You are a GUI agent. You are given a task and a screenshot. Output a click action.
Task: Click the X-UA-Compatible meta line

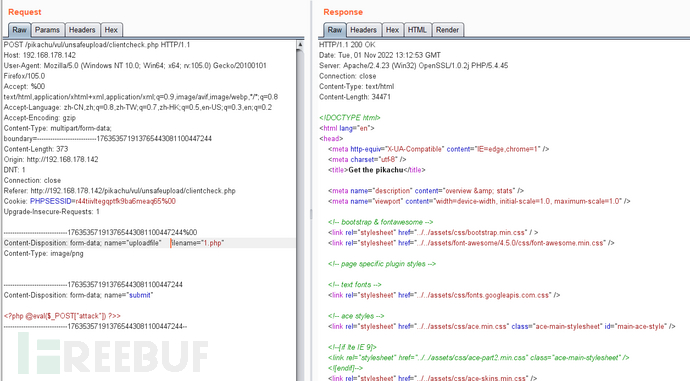coord(438,149)
